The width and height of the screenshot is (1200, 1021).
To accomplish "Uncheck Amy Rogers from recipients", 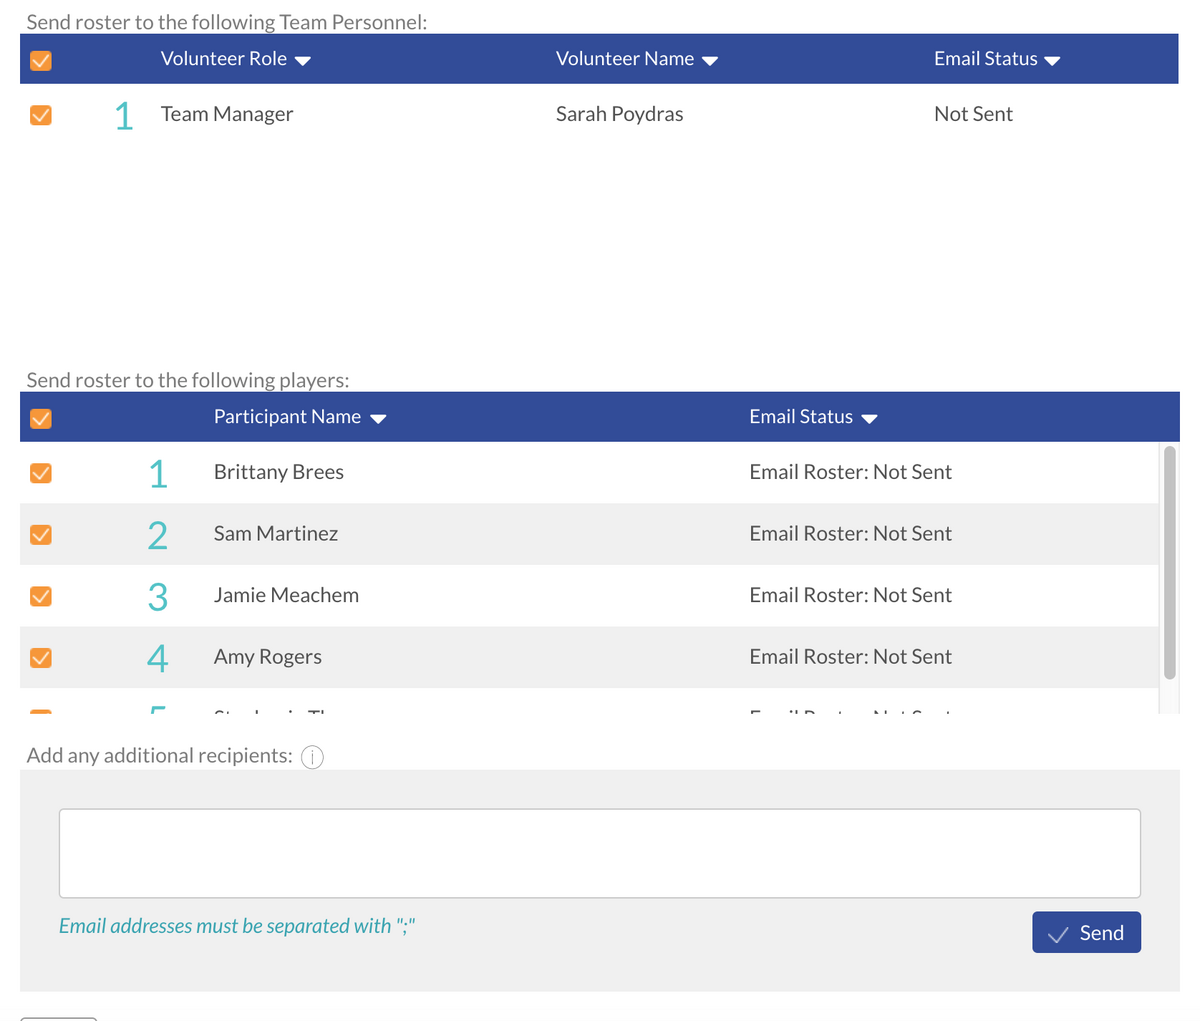I will [x=40, y=657].
